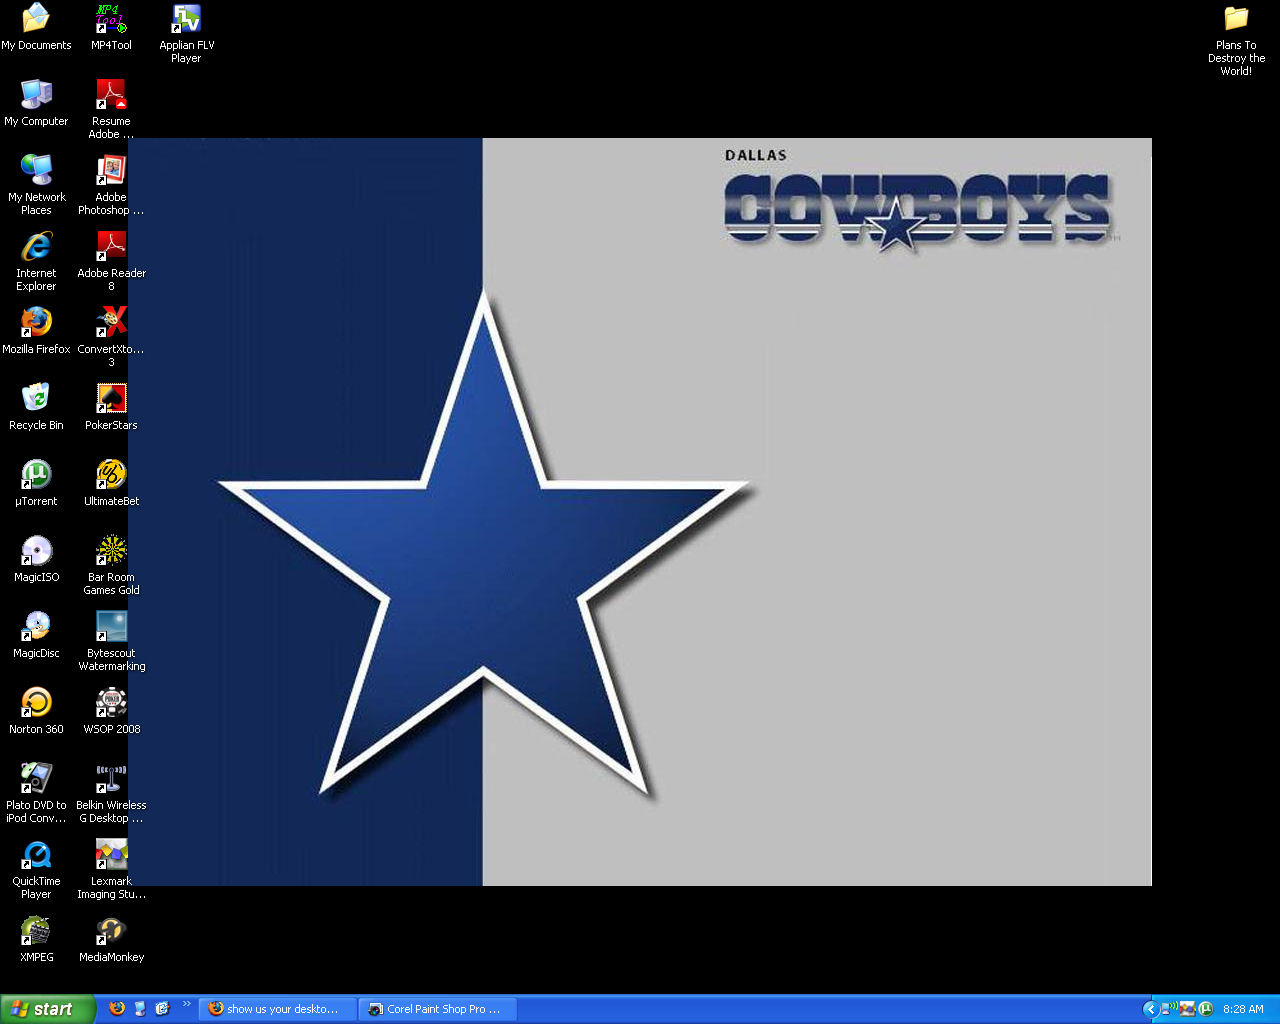This screenshot has width=1280, height=1024.
Task: Select the Plato DVD to iPod Converter shortcut
Action: coord(36,793)
